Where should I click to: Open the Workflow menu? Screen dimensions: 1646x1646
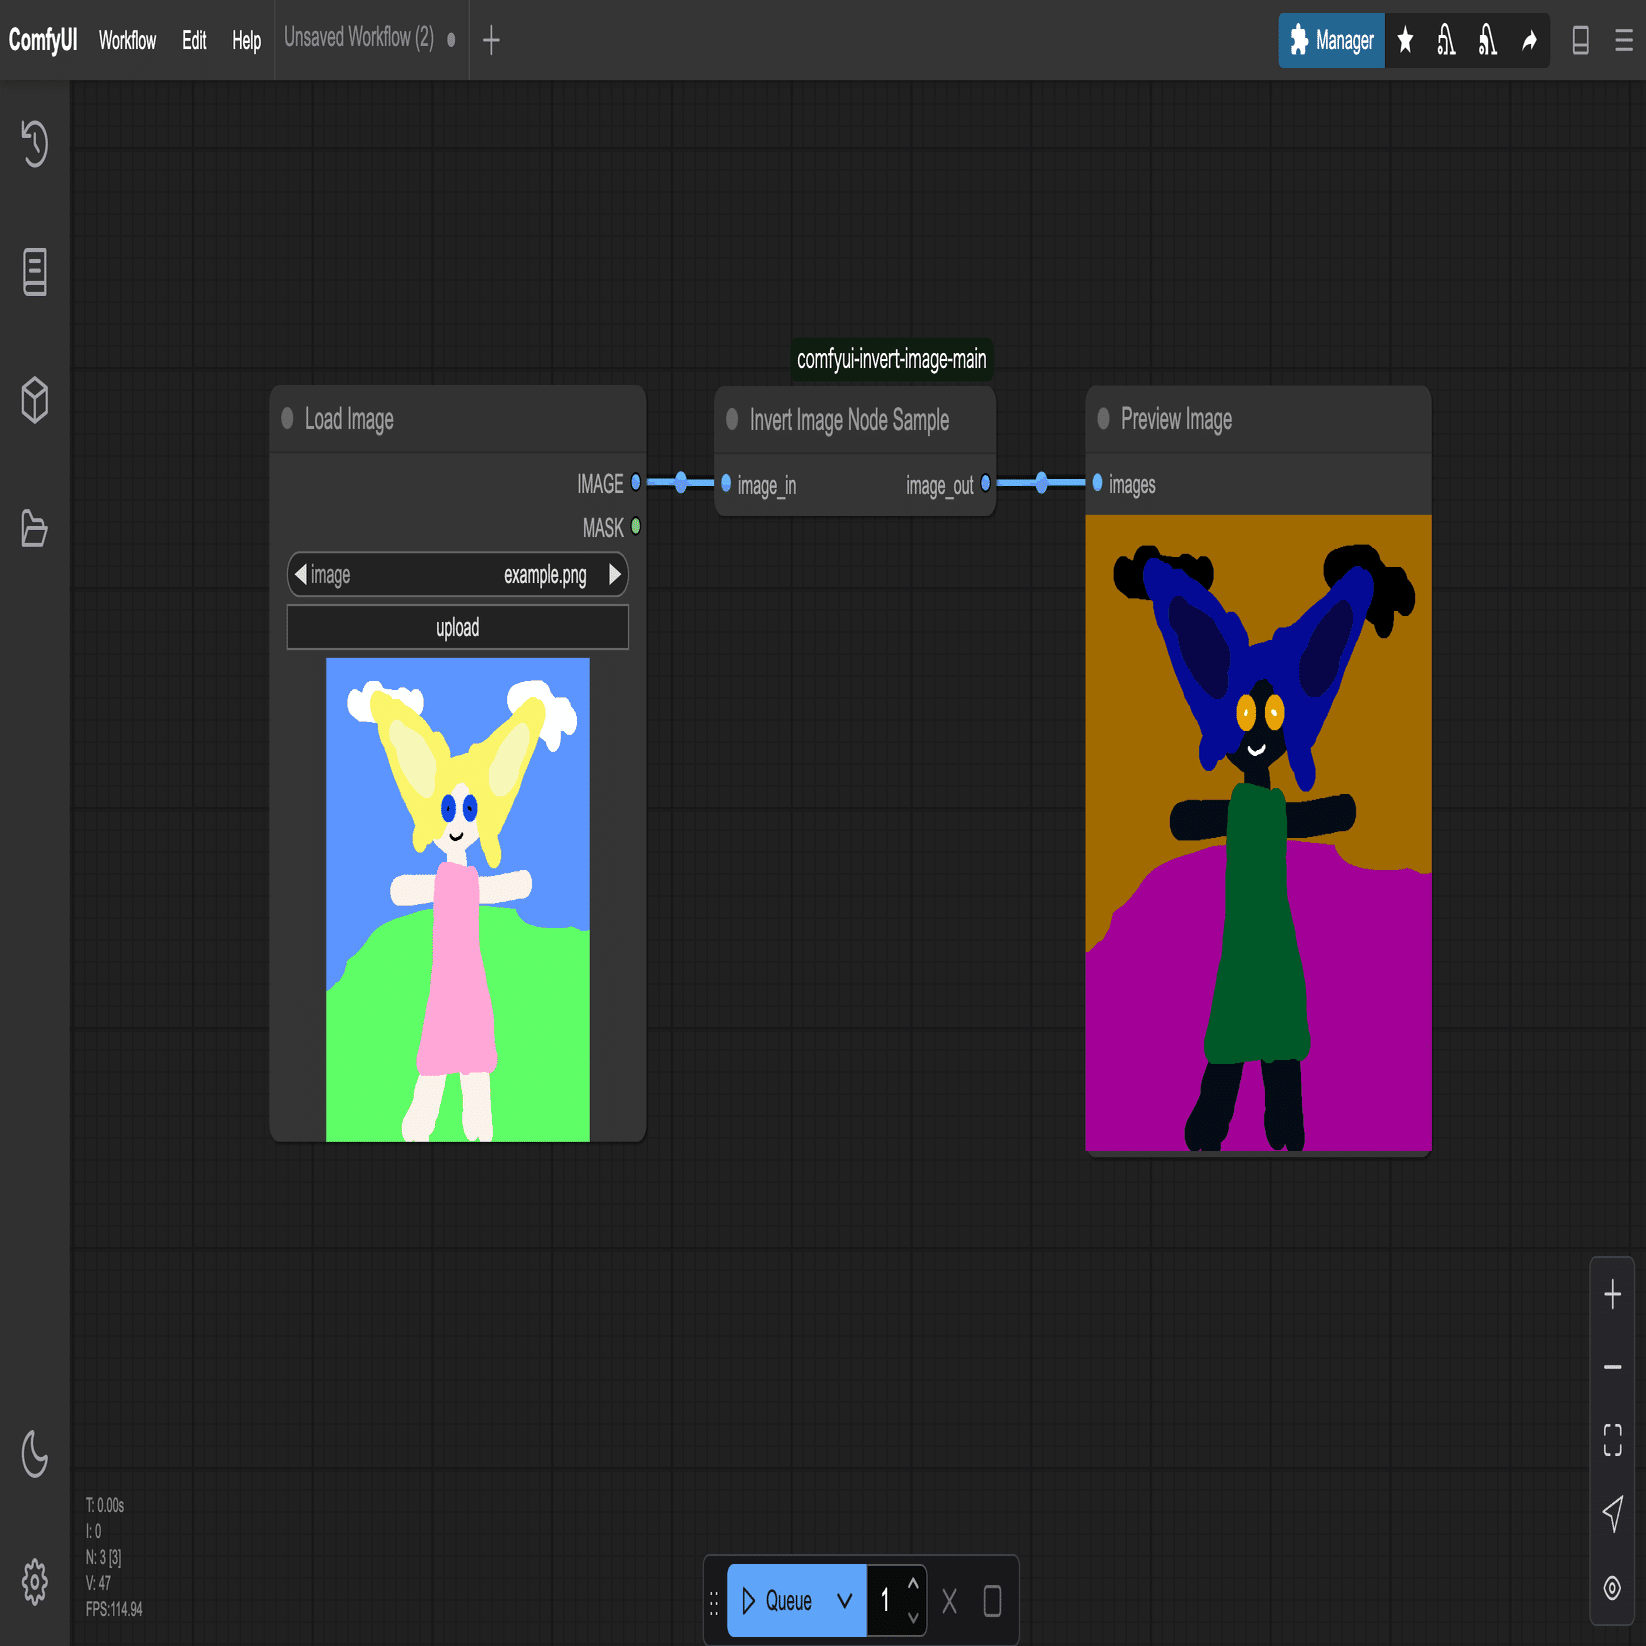point(127,40)
